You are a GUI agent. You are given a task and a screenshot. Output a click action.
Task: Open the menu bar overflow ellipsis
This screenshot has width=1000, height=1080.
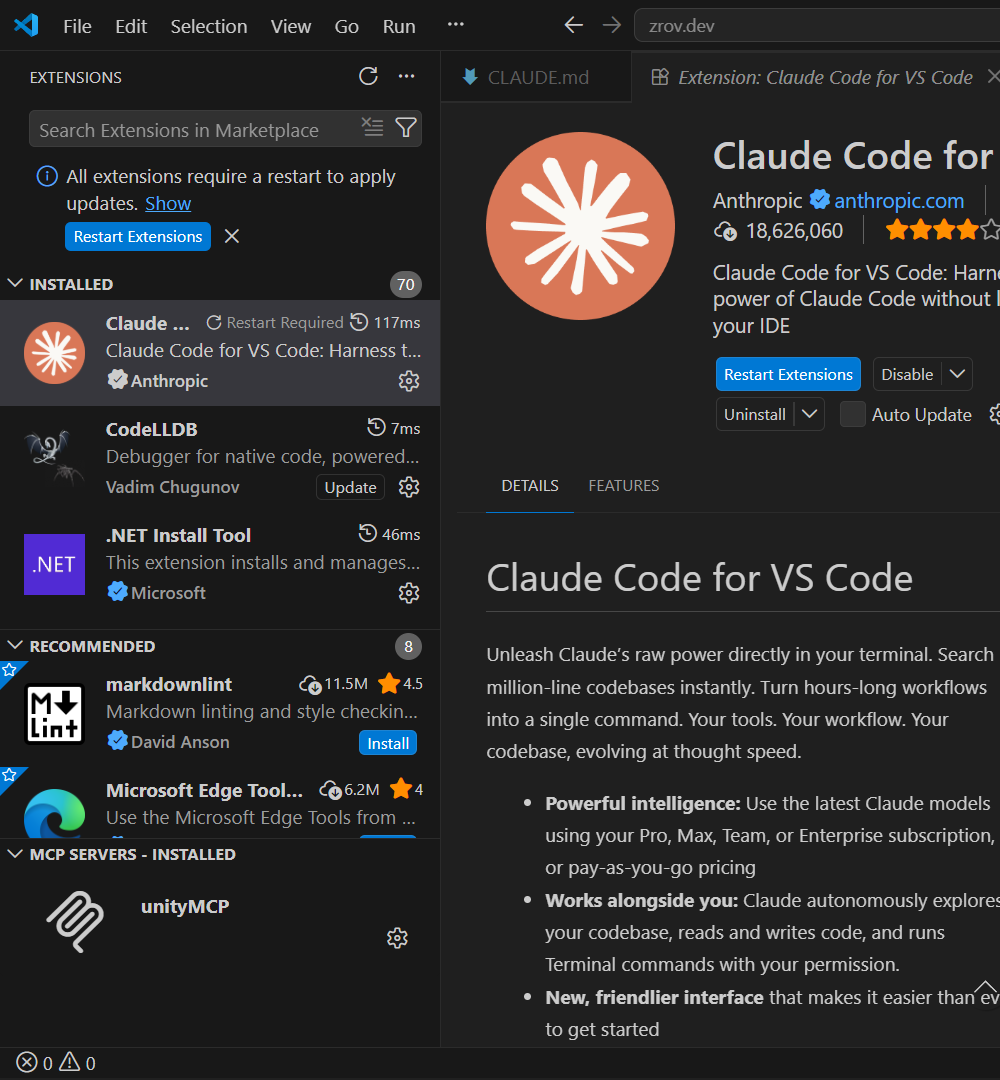455,25
